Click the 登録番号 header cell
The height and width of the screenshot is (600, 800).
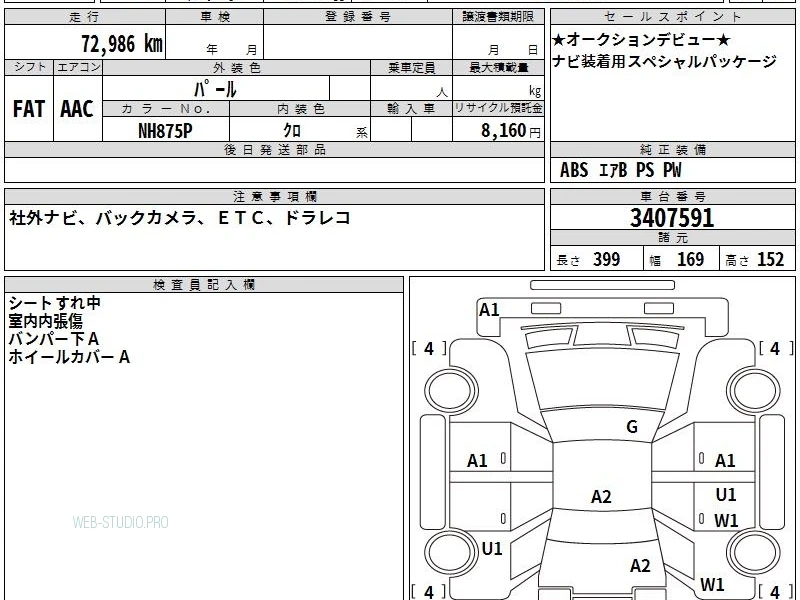click(x=358, y=17)
